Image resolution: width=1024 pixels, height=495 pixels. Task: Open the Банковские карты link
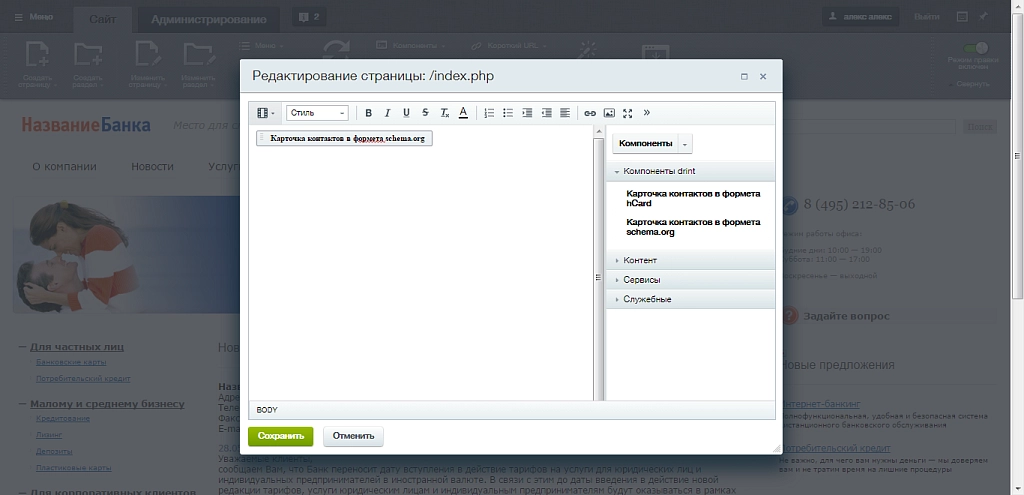[x=71, y=362]
